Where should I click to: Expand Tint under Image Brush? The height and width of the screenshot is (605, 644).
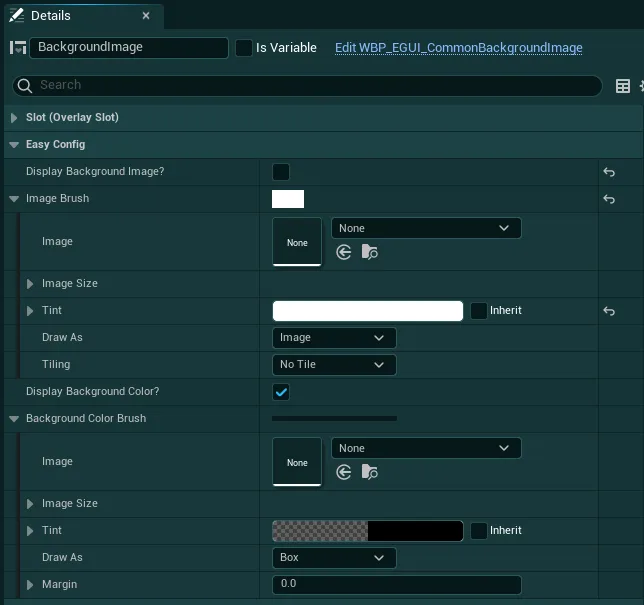[x=30, y=311]
